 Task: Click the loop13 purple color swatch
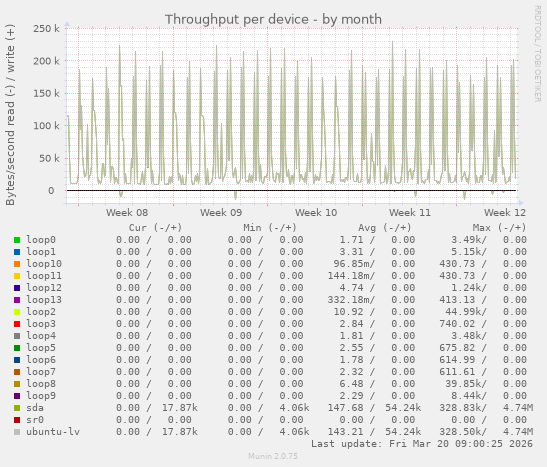tap(17, 300)
